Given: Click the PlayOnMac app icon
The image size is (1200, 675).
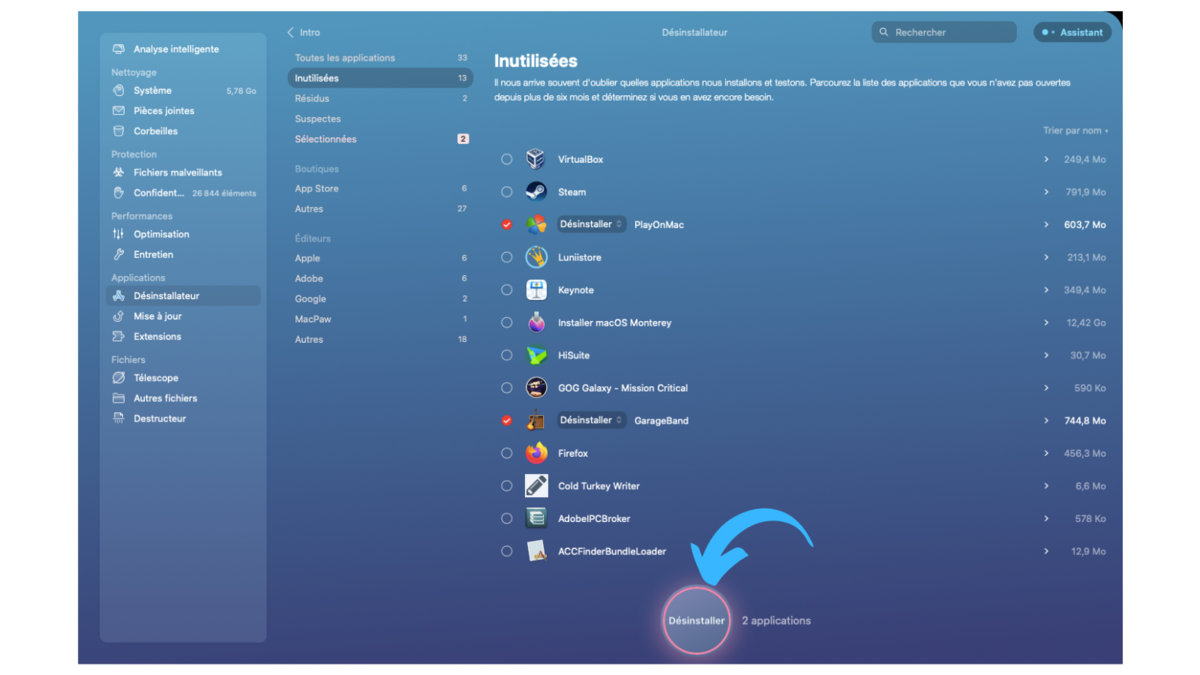Looking at the screenshot, I should coord(536,225).
